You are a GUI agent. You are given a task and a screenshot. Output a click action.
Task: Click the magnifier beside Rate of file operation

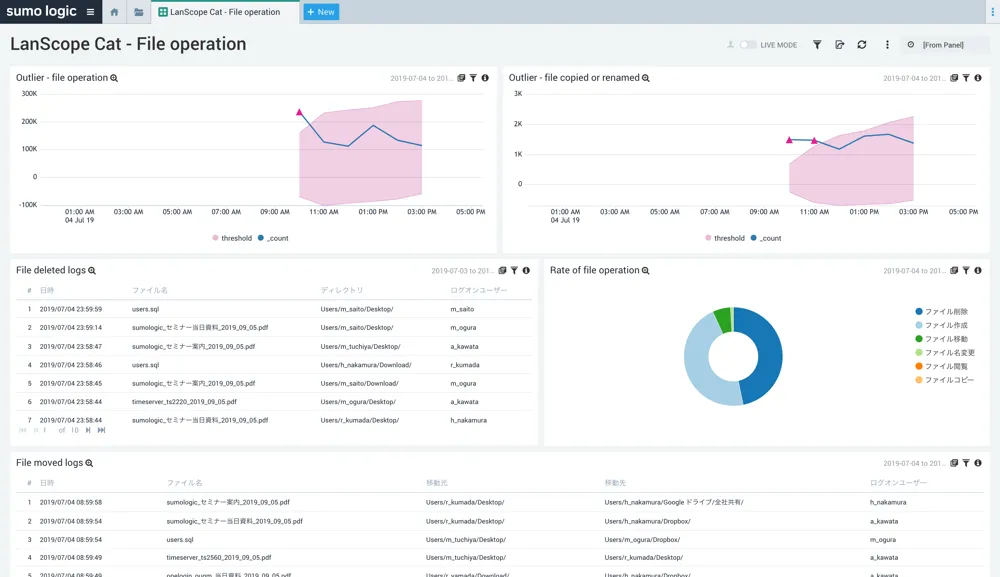[x=645, y=270]
